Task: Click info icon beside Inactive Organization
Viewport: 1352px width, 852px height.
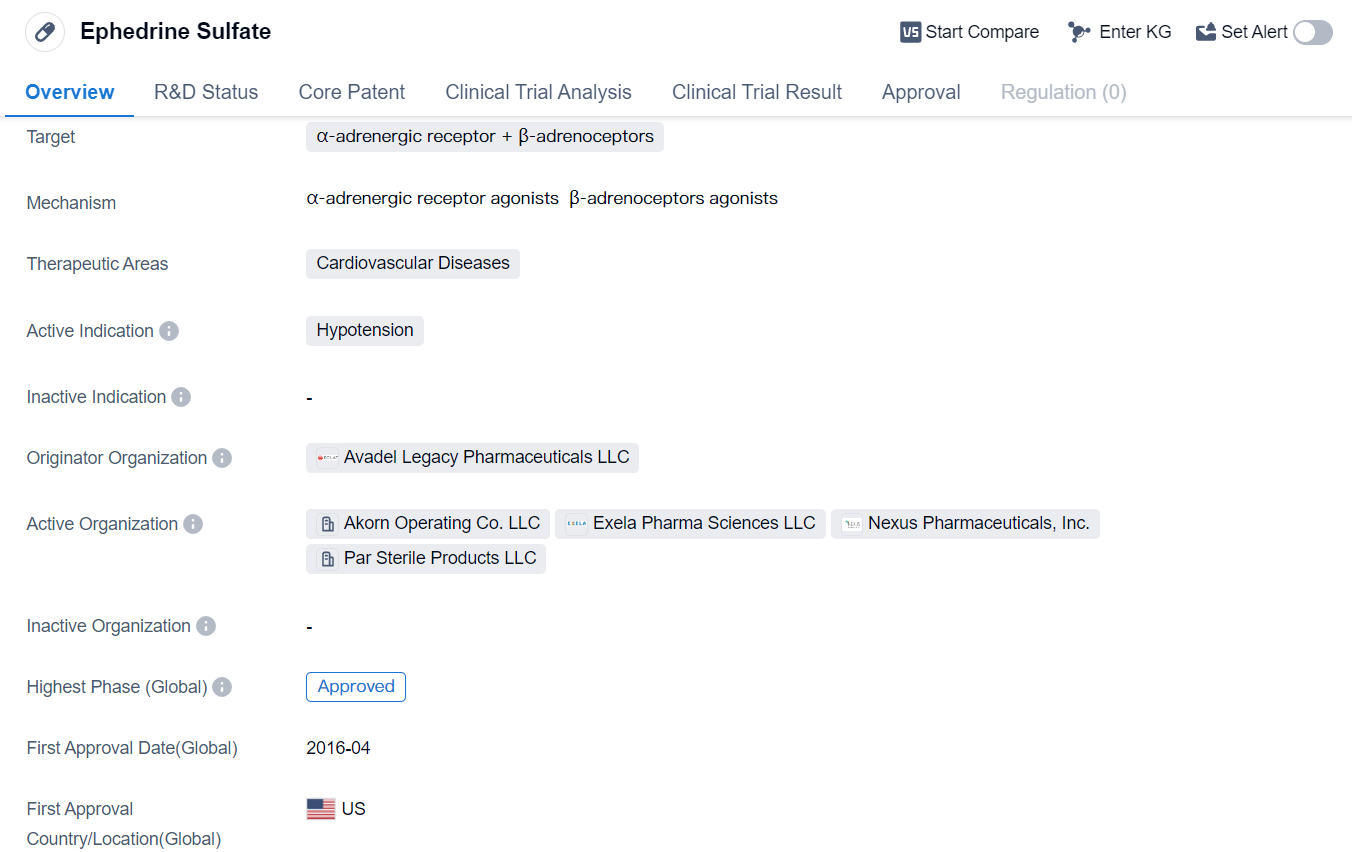Action: [206, 626]
